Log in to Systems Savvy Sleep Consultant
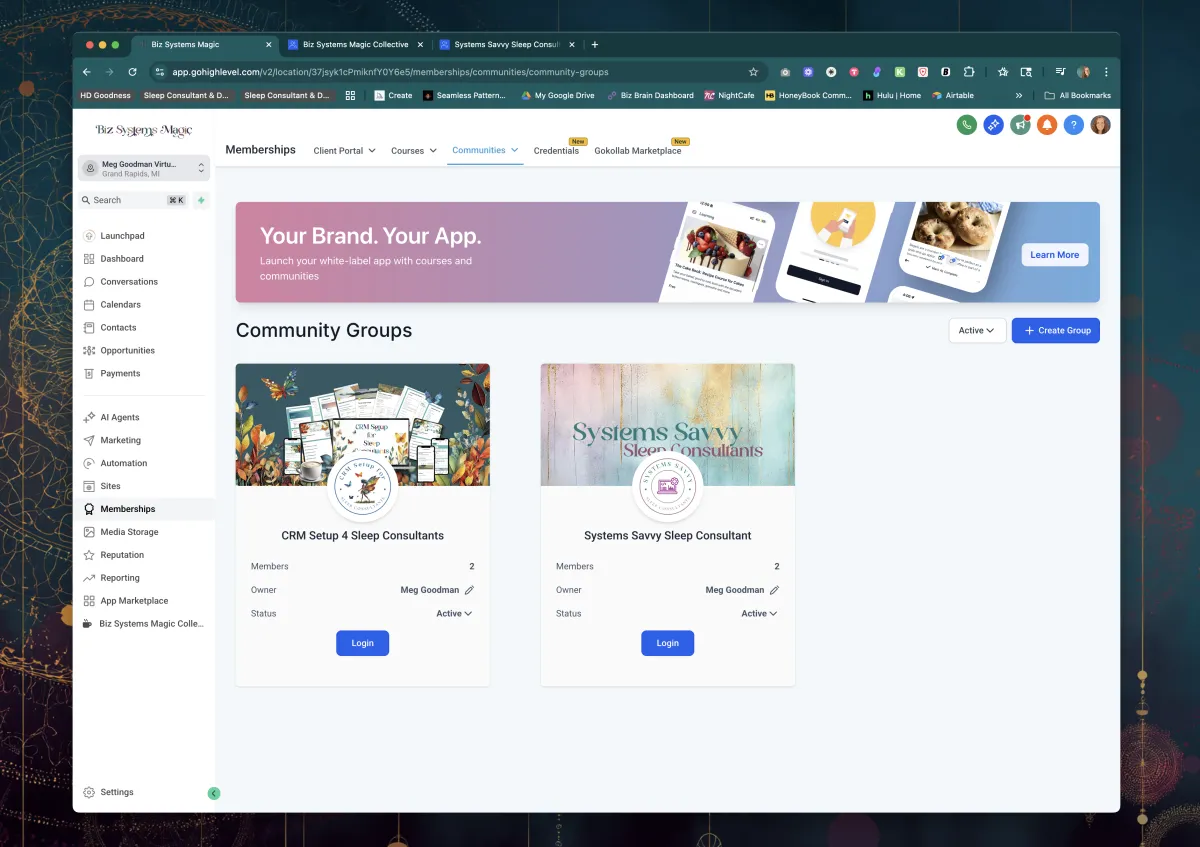The image size is (1200, 847). click(x=667, y=643)
